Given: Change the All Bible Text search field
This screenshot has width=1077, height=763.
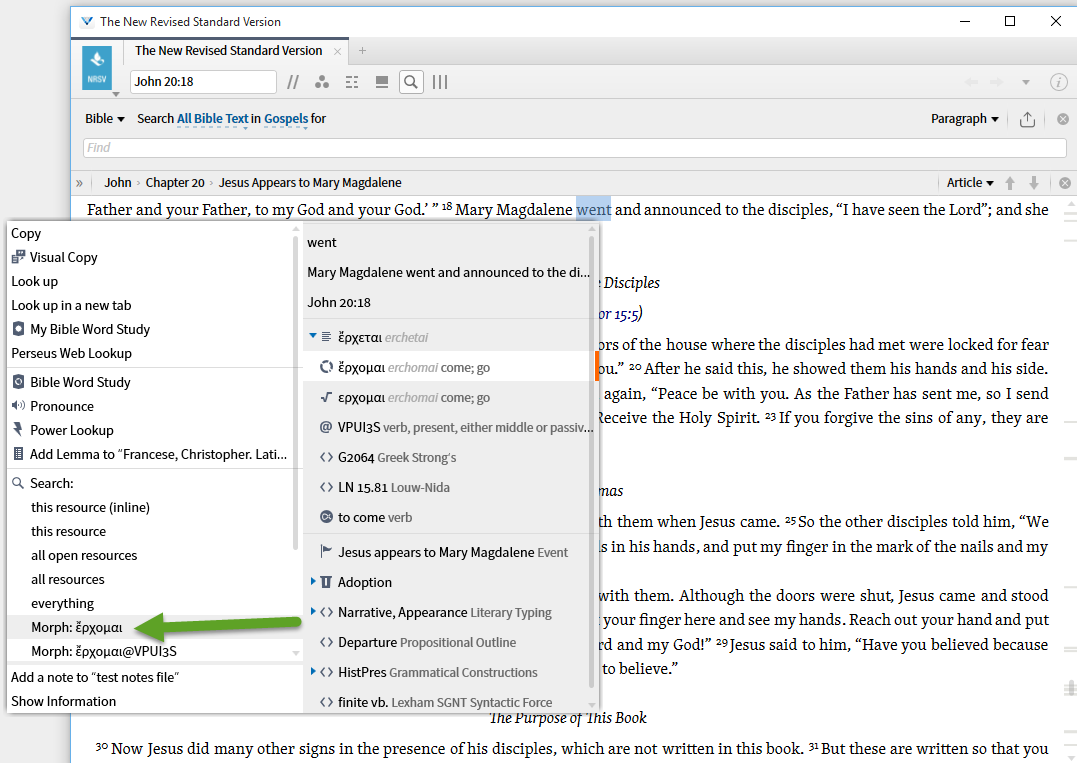Looking at the screenshot, I should pos(212,119).
